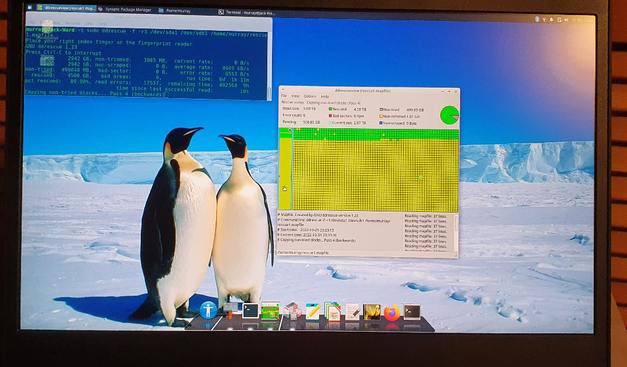Image resolution: width=627 pixels, height=367 pixels.
Task: Click the red Bad sectors legend swatch
Action: click(x=330, y=116)
